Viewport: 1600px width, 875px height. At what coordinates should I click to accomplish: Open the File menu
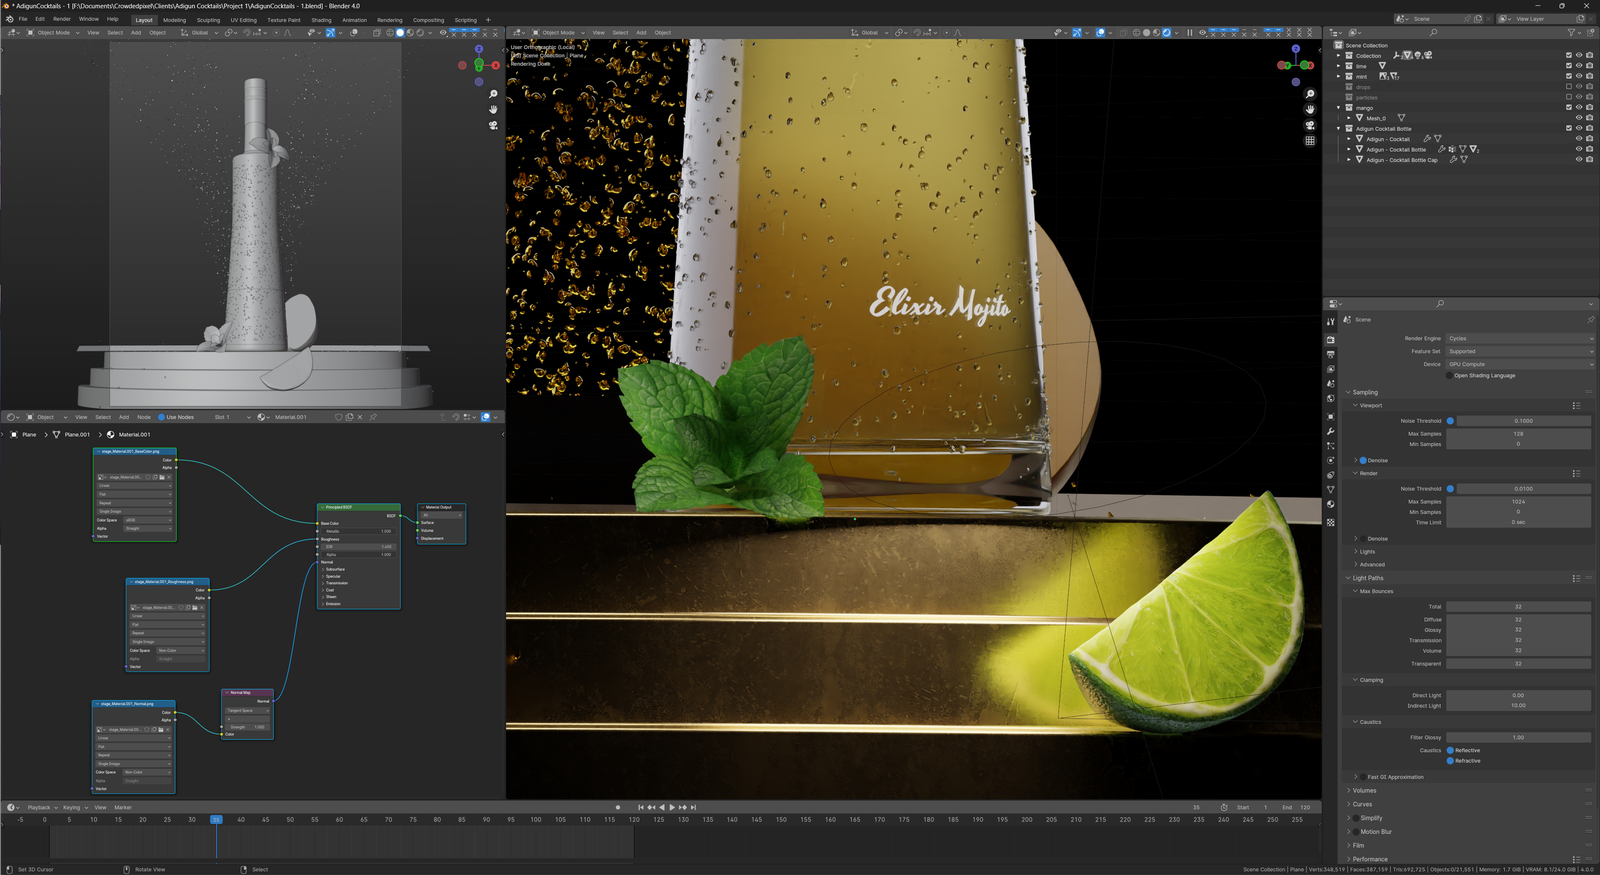tap(23, 19)
